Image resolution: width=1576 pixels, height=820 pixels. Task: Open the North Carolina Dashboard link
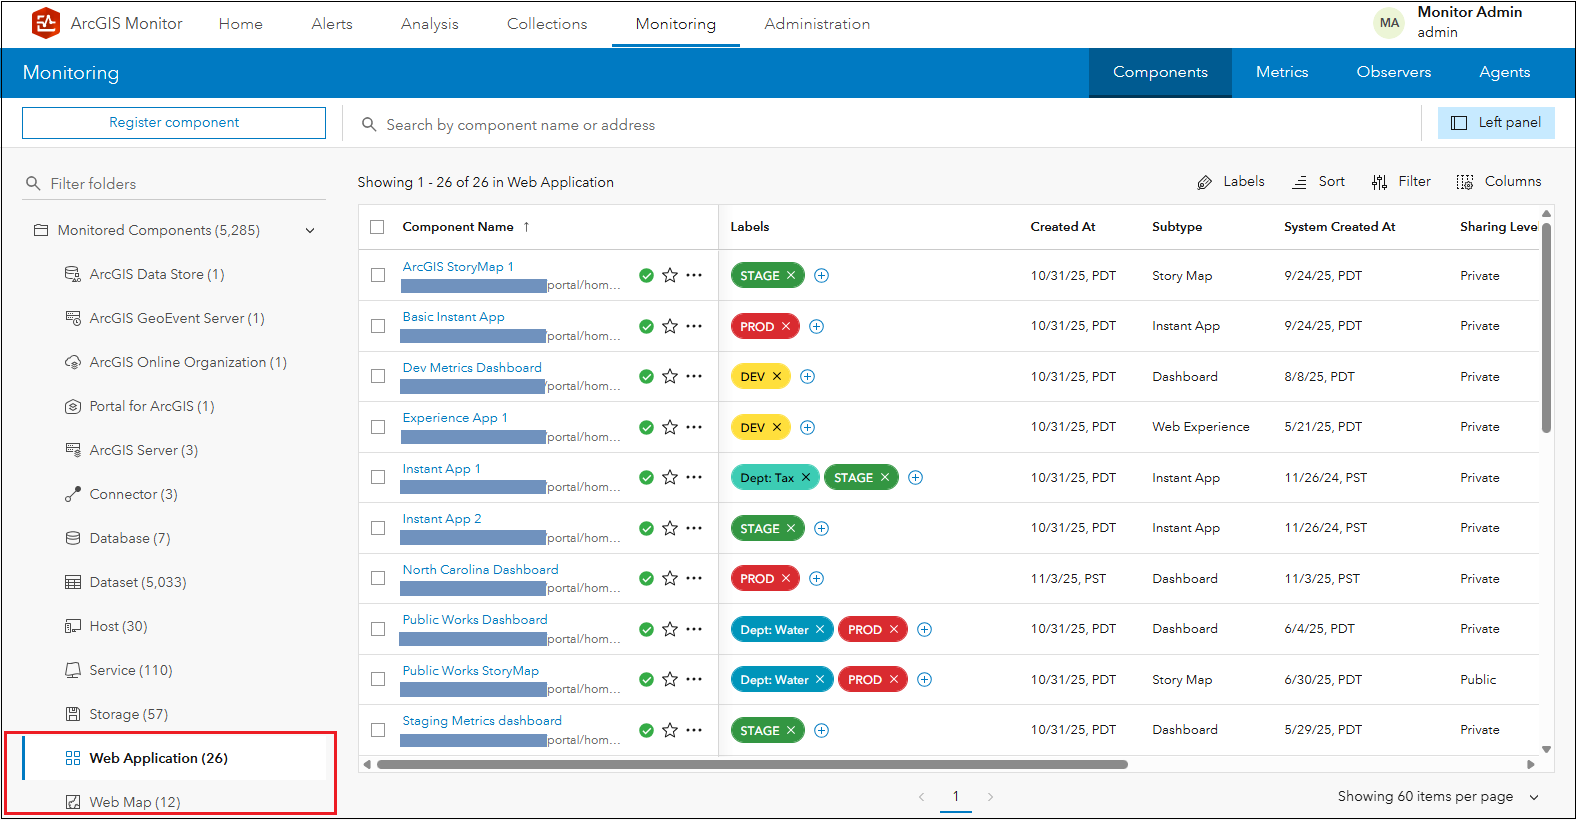[480, 570]
